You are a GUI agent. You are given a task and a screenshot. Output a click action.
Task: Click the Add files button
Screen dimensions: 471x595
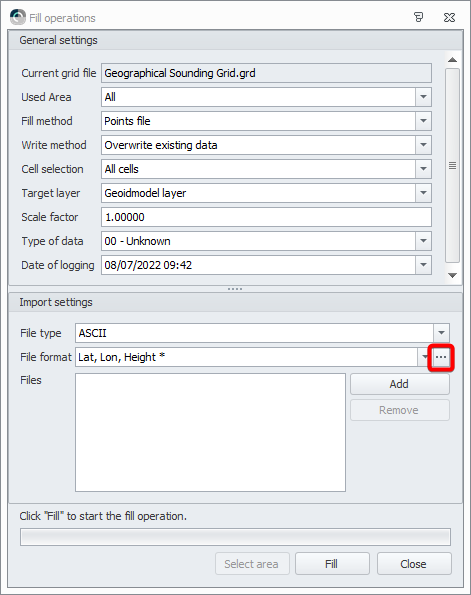(x=400, y=384)
